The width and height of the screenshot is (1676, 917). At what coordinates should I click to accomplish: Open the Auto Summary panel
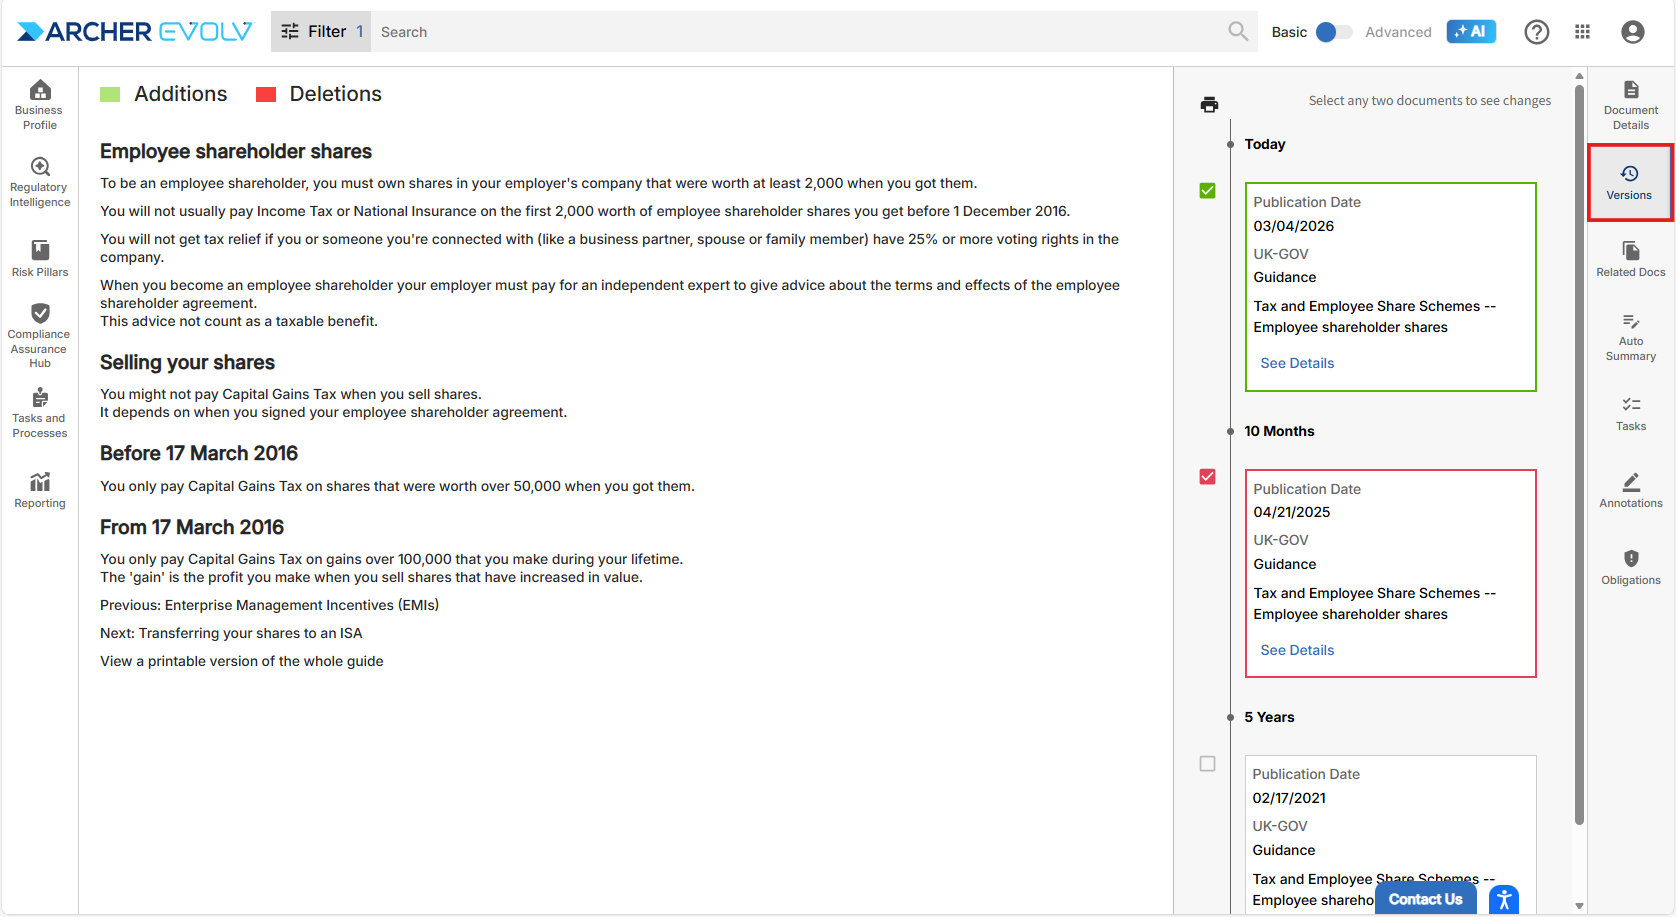tap(1630, 336)
